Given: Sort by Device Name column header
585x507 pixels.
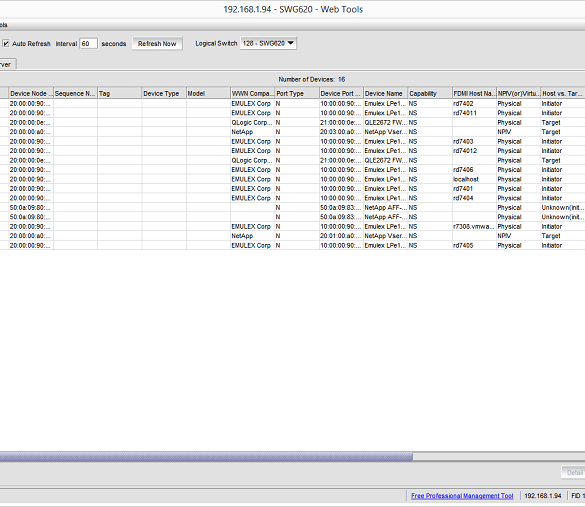Looking at the screenshot, I should tap(385, 93).
